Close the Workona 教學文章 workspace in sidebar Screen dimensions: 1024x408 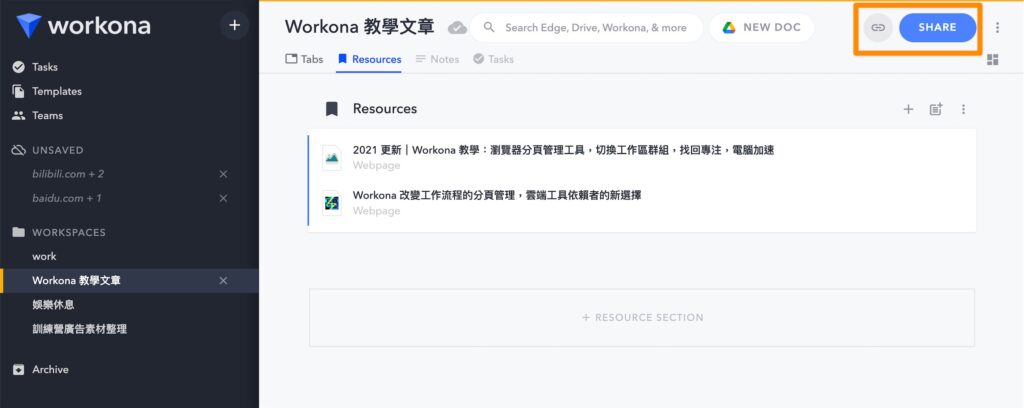point(223,281)
